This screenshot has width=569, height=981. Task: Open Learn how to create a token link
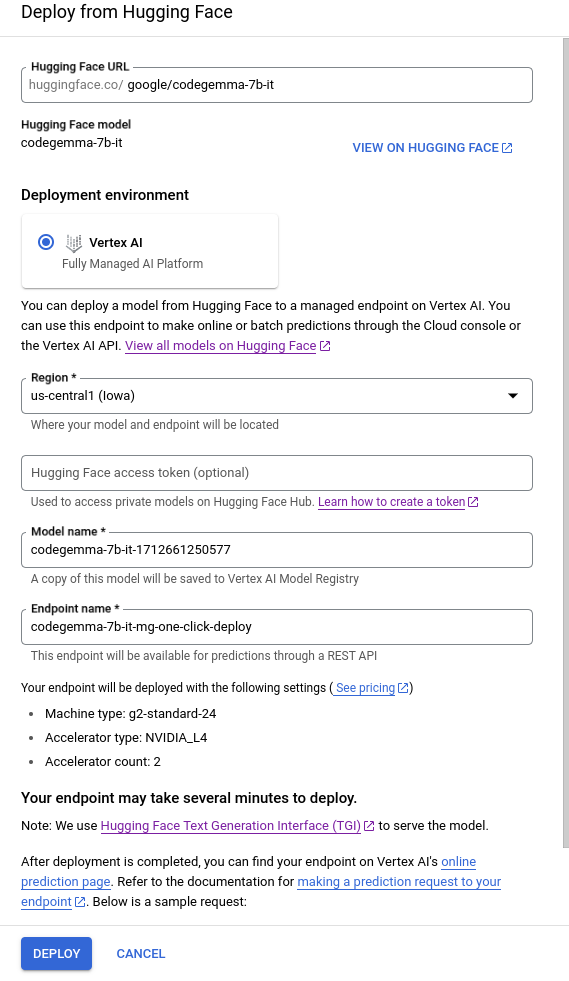point(391,502)
